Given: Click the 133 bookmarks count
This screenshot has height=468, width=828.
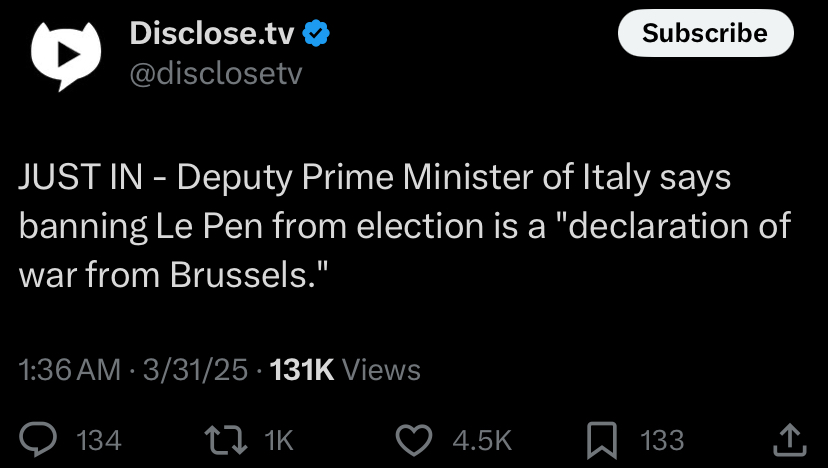Looking at the screenshot, I should coord(662,440).
